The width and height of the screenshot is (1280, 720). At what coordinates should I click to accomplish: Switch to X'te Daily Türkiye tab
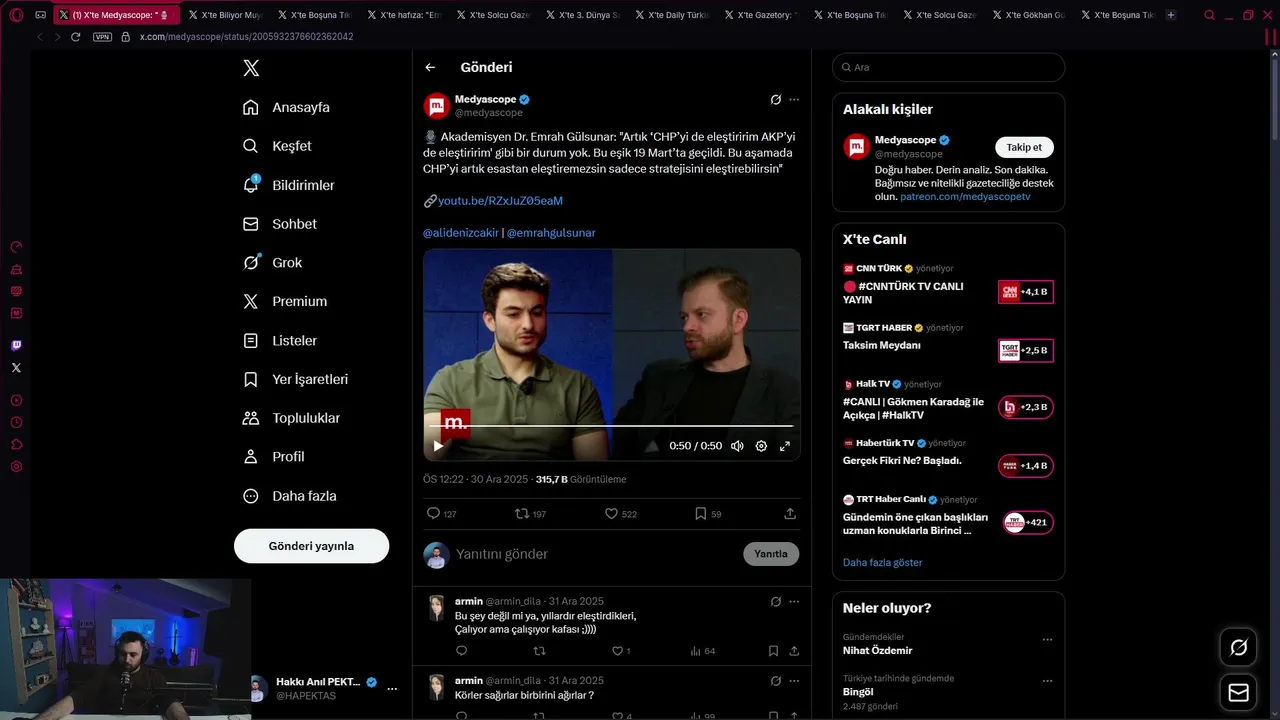coord(672,15)
